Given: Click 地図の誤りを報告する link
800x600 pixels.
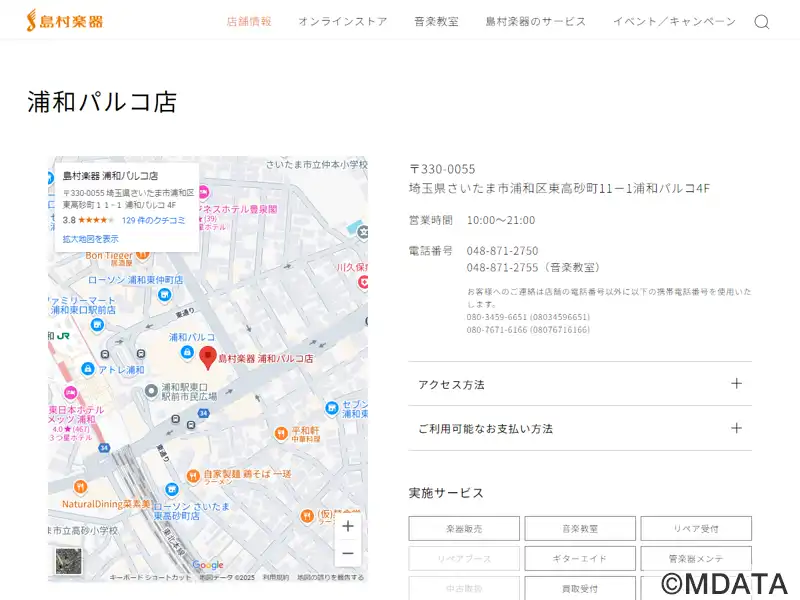Looking at the screenshot, I should pos(331,578).
